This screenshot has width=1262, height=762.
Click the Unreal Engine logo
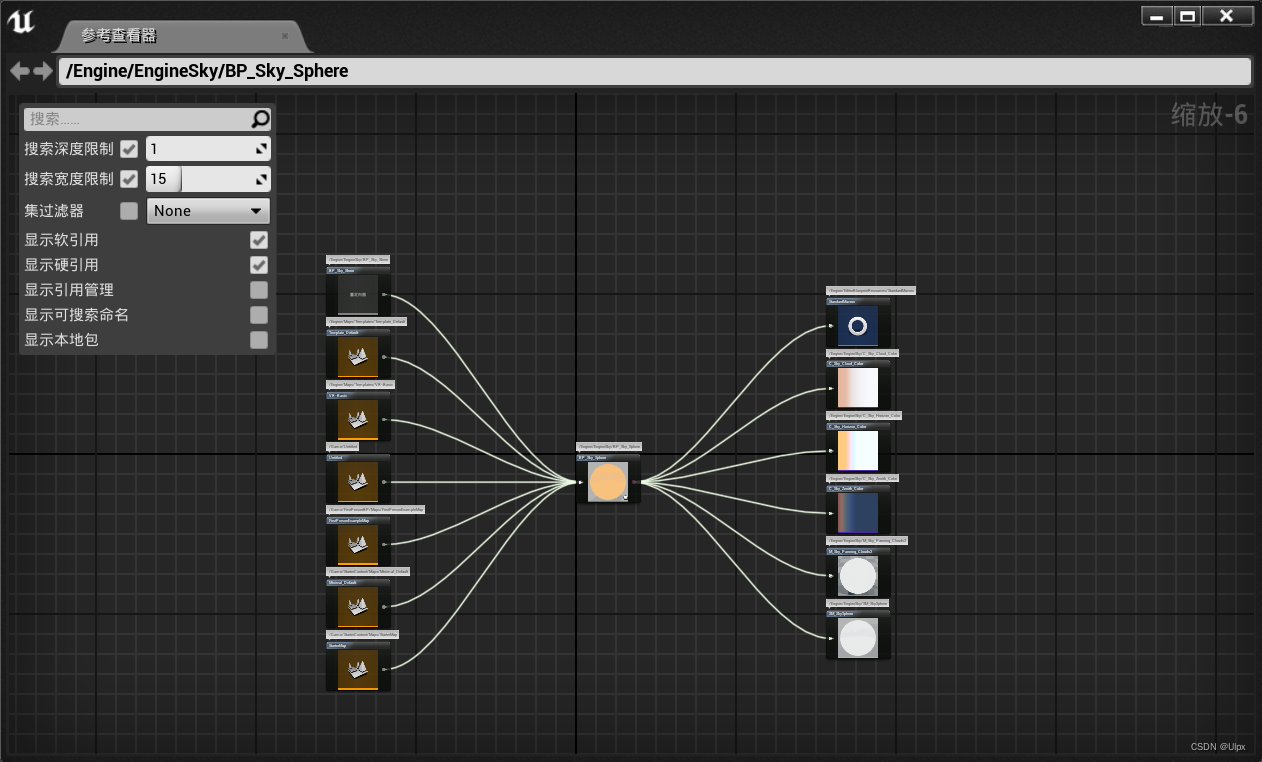click(21, 20)
